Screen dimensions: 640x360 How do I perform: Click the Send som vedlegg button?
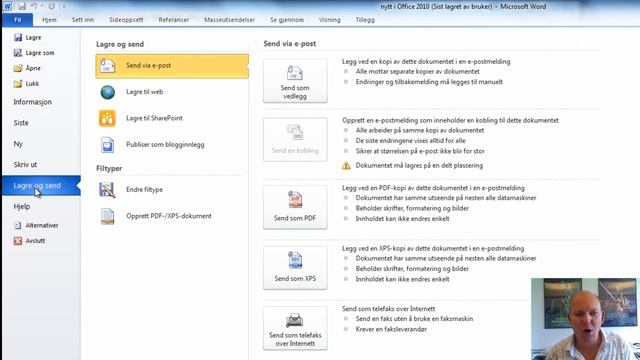(295, 81)
